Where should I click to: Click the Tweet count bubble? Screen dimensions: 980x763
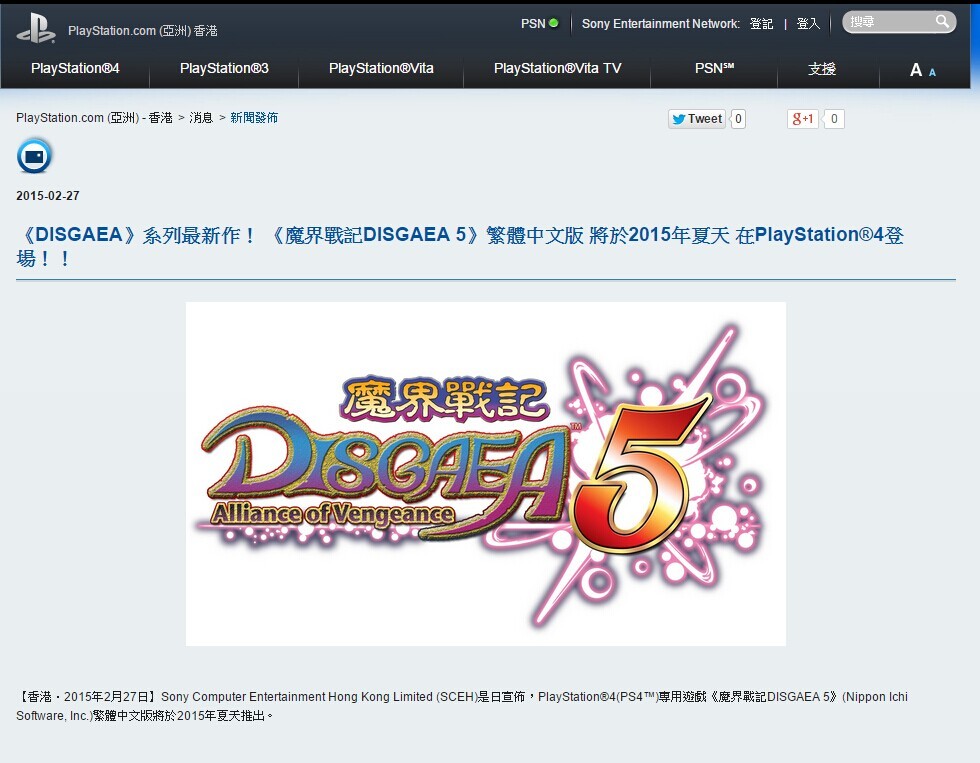coord(738,119)
